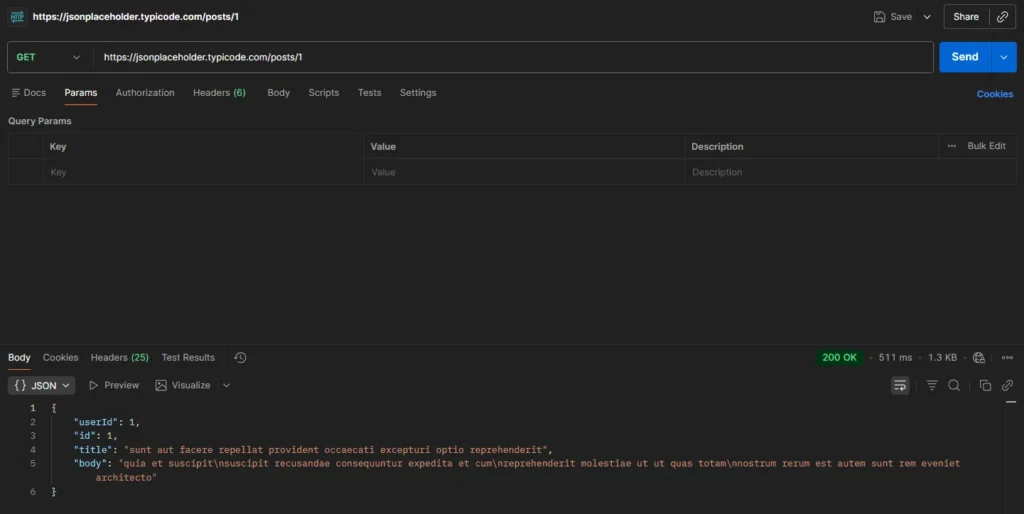Click the request title URL at top

tap(136, 17)
